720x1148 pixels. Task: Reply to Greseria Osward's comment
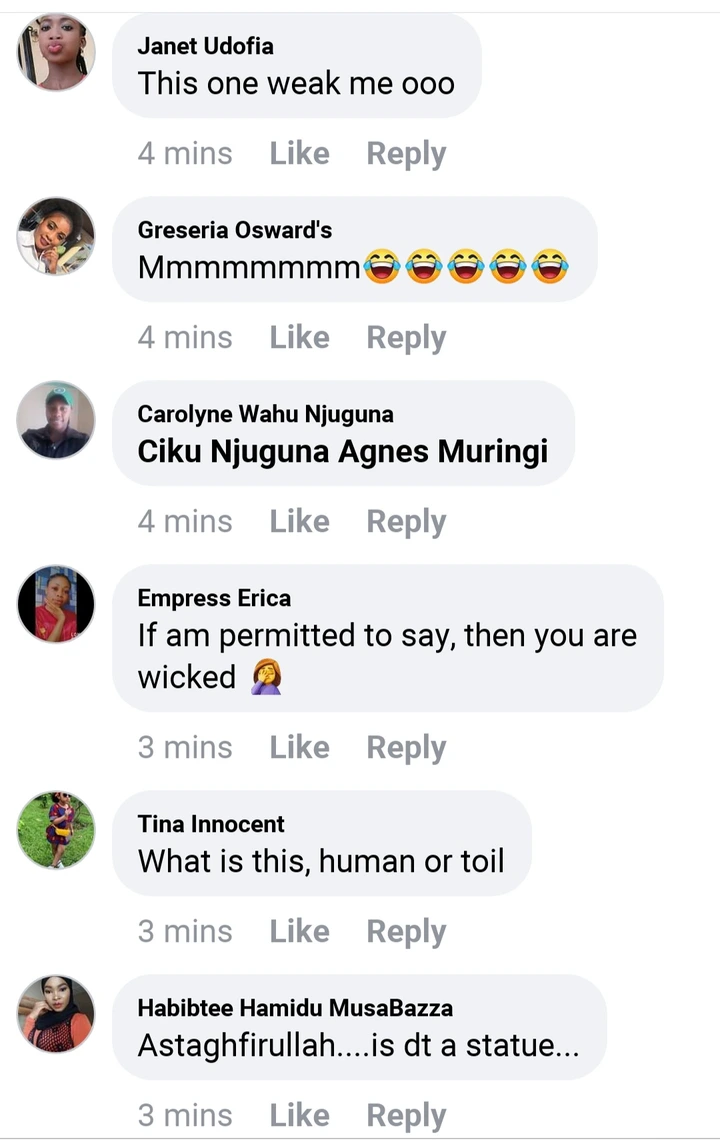[406, 338]
